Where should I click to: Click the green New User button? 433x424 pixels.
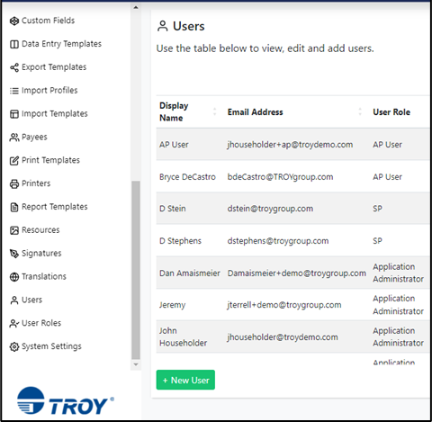[185, 380]
